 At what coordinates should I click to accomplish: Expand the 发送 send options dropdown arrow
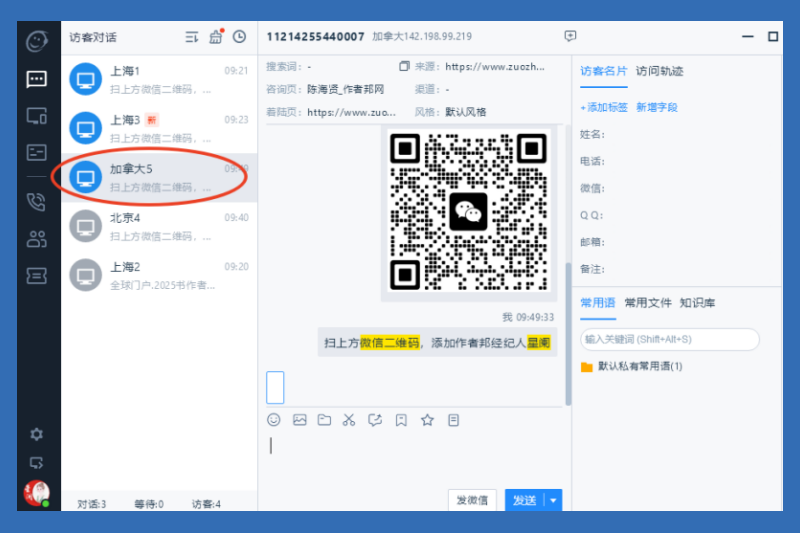pyautogui.click(x=554, y=500)
